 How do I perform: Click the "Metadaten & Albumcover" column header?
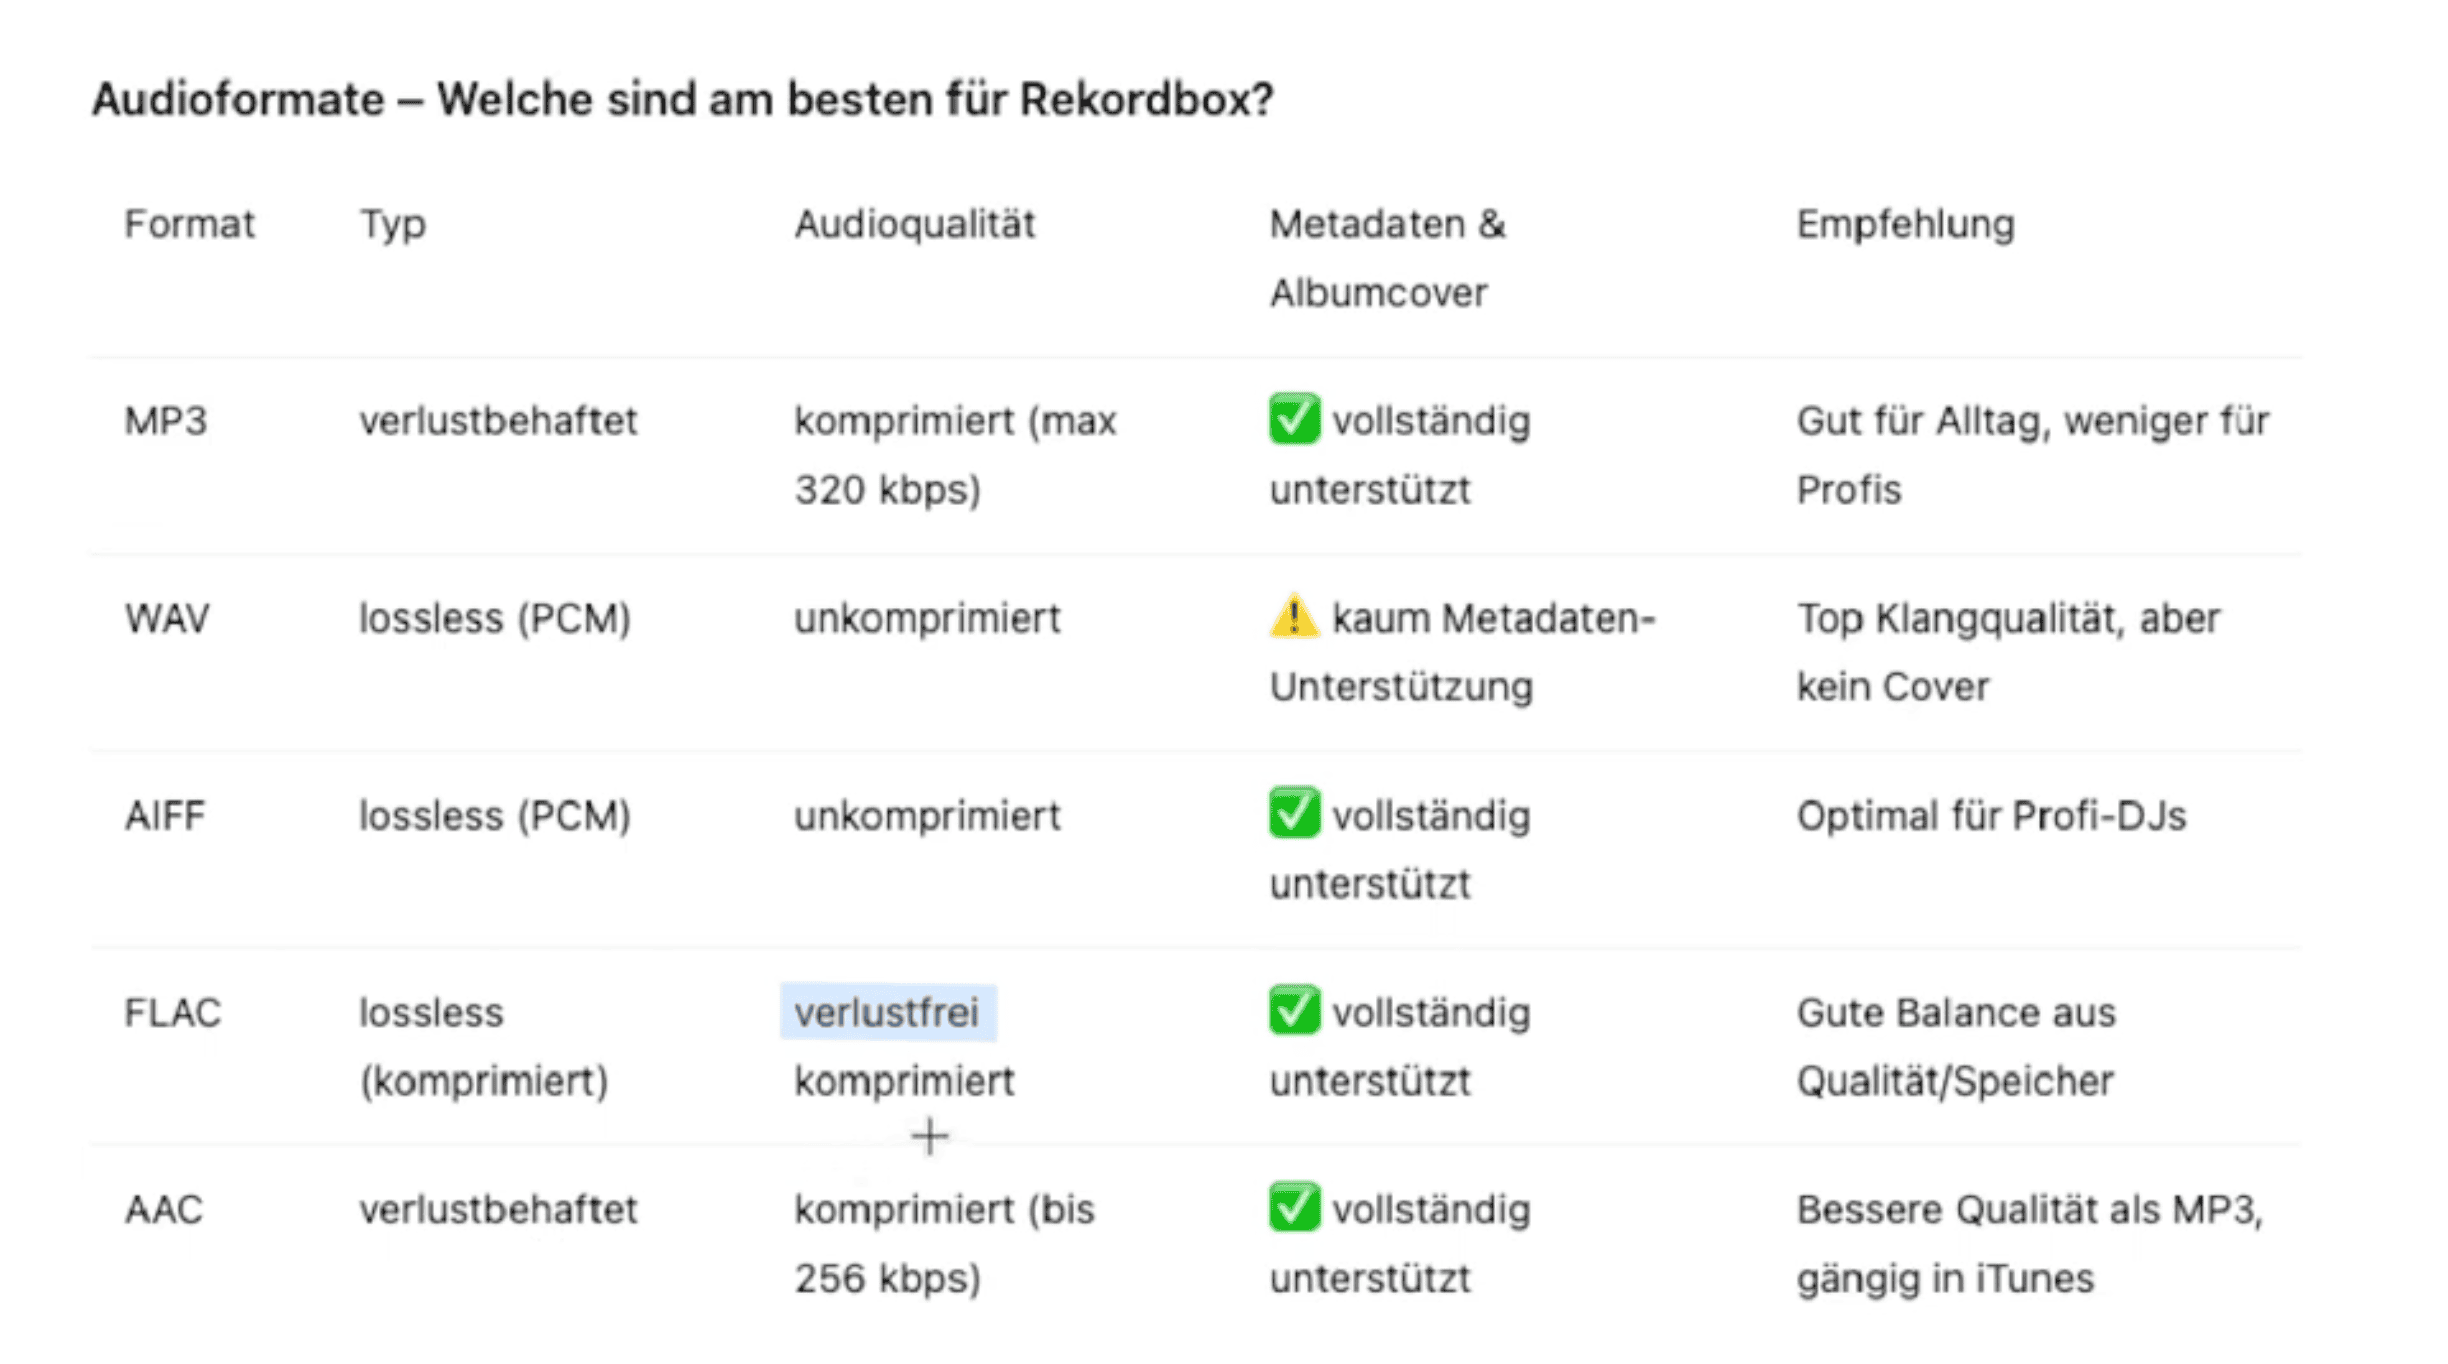coord(1386,258)
